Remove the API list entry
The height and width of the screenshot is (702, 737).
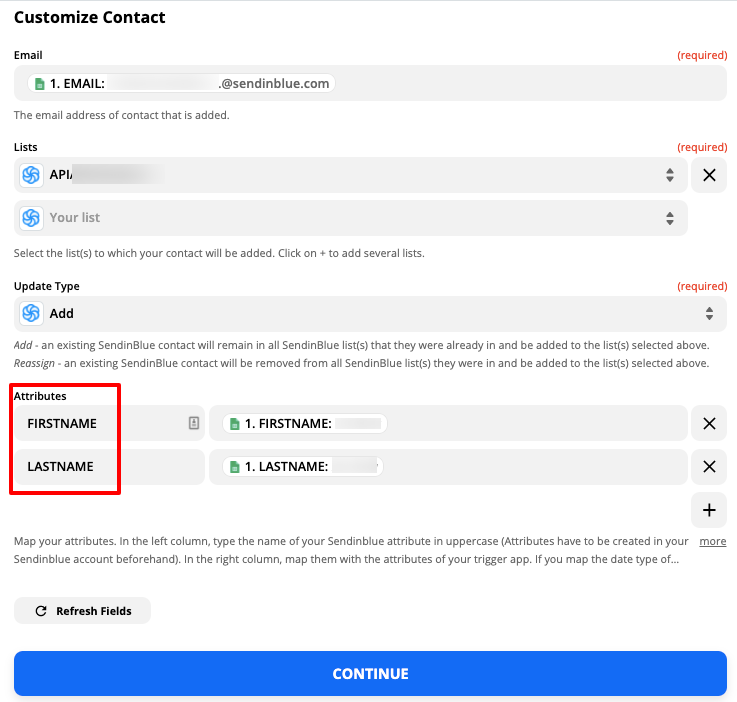coord(709,175)
